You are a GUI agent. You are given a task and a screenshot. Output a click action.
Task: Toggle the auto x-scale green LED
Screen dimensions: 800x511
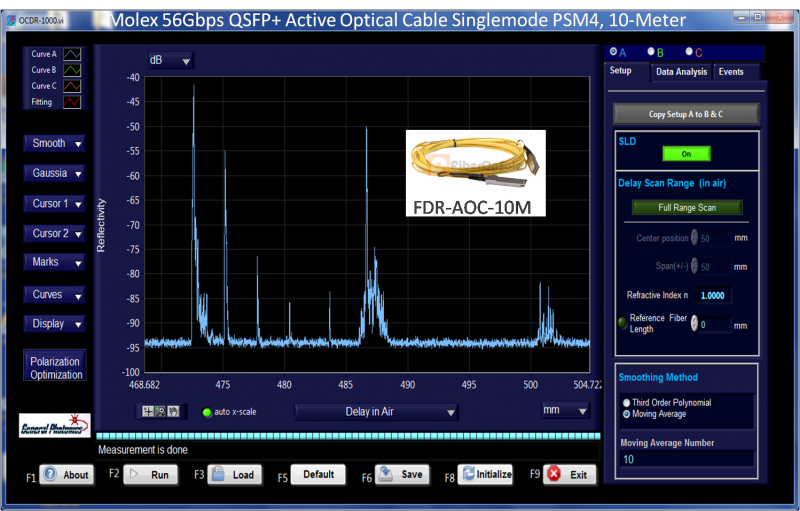click(x=207, y=412)
